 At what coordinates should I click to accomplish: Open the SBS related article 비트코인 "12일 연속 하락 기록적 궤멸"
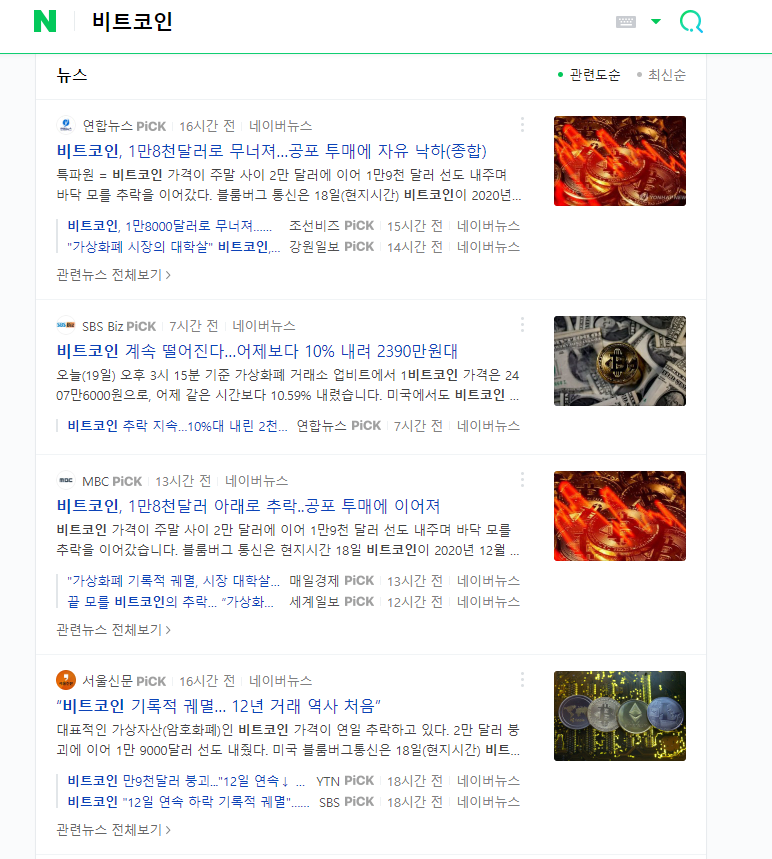(188, 801)
